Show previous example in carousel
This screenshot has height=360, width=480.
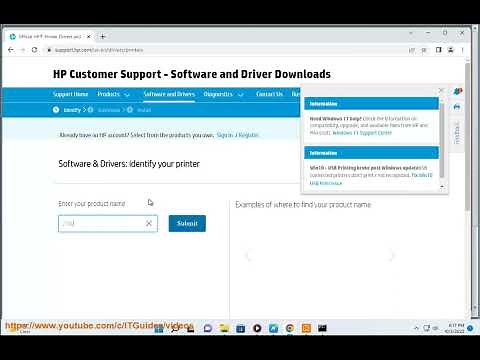click(x=248, y=256)
